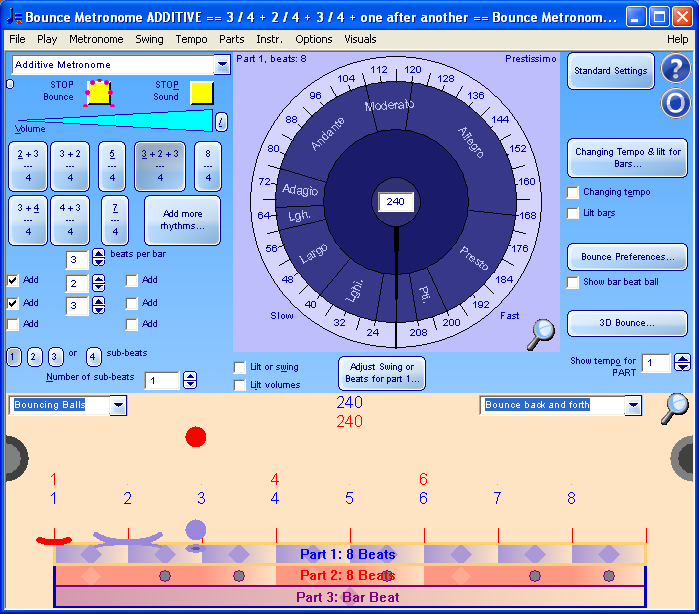Click the note icon beside volume slider

pyautogui.click(x=221, y=122)
